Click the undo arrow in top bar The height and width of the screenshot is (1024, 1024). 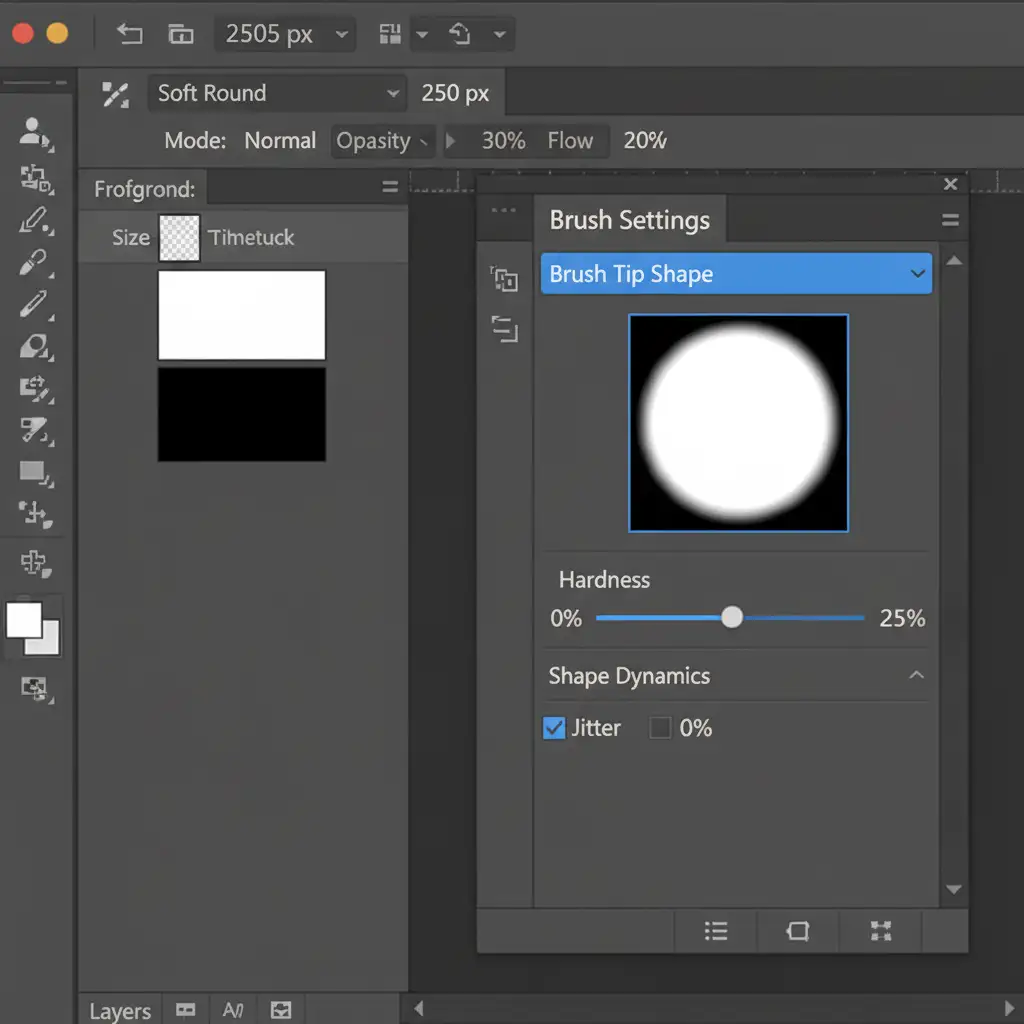point(129,35)
